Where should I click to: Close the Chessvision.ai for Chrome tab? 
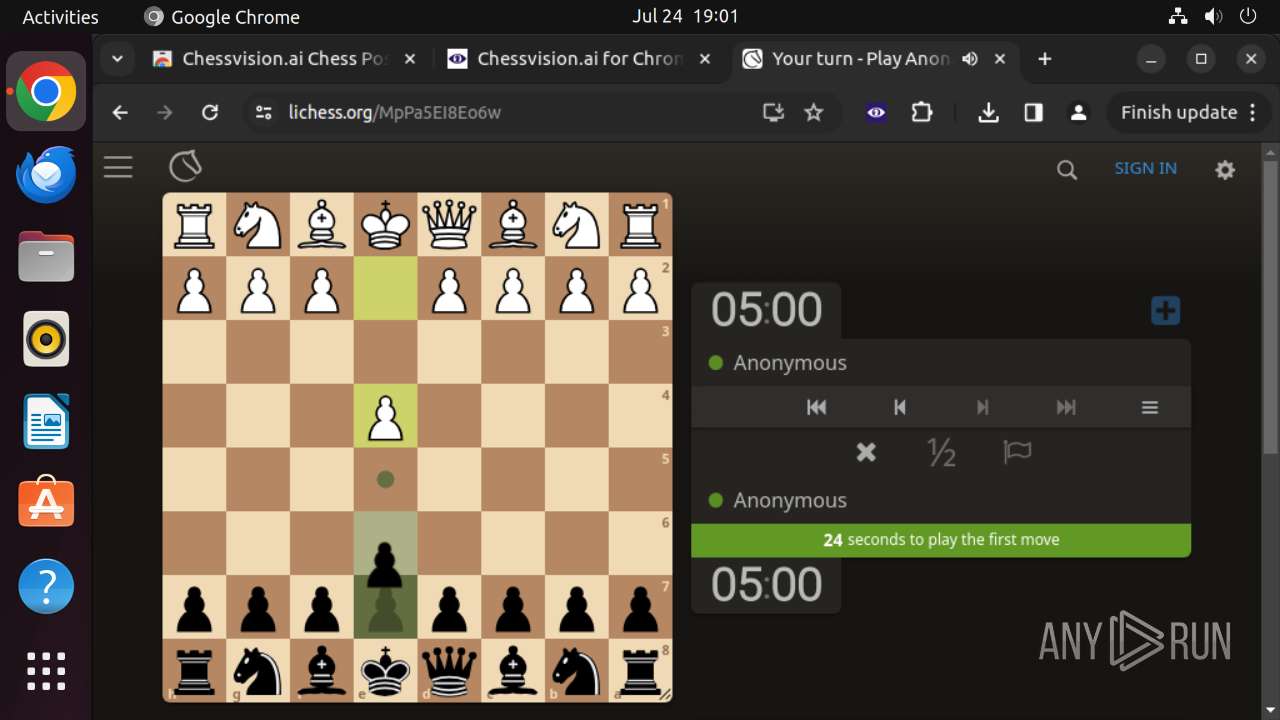[705, 59]
